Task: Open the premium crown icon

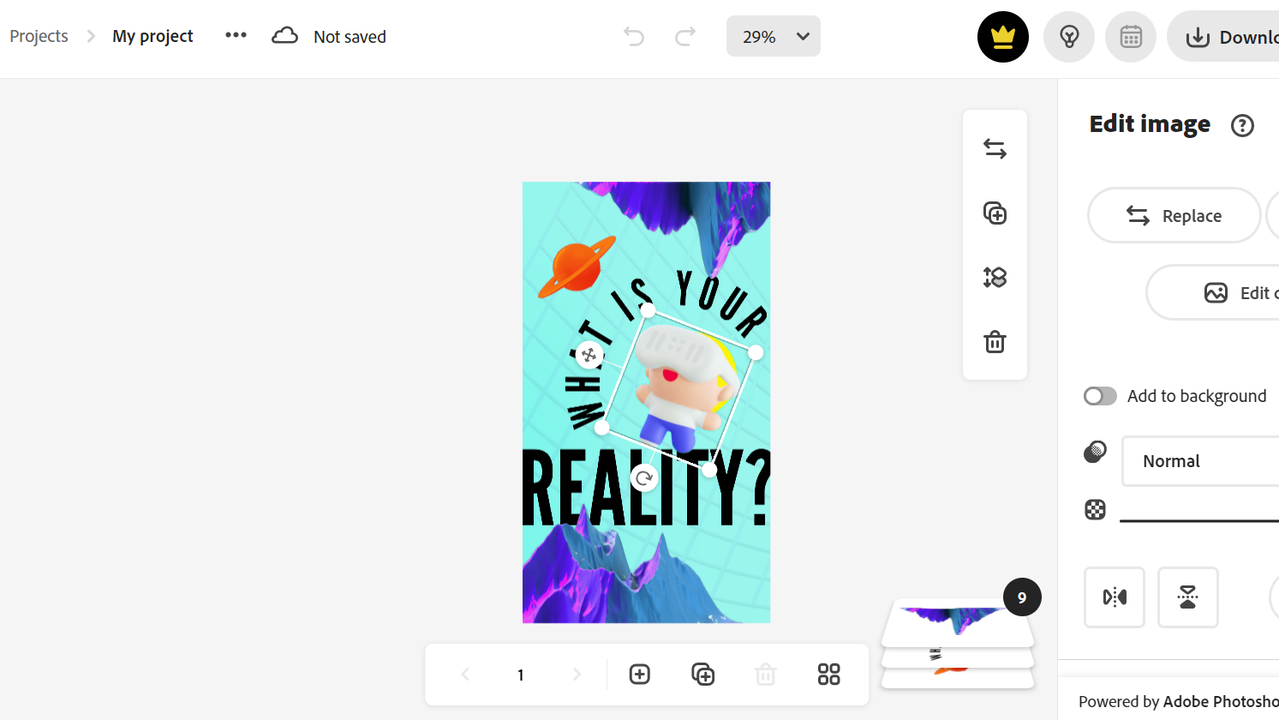Action: (x=1003, y=37)
